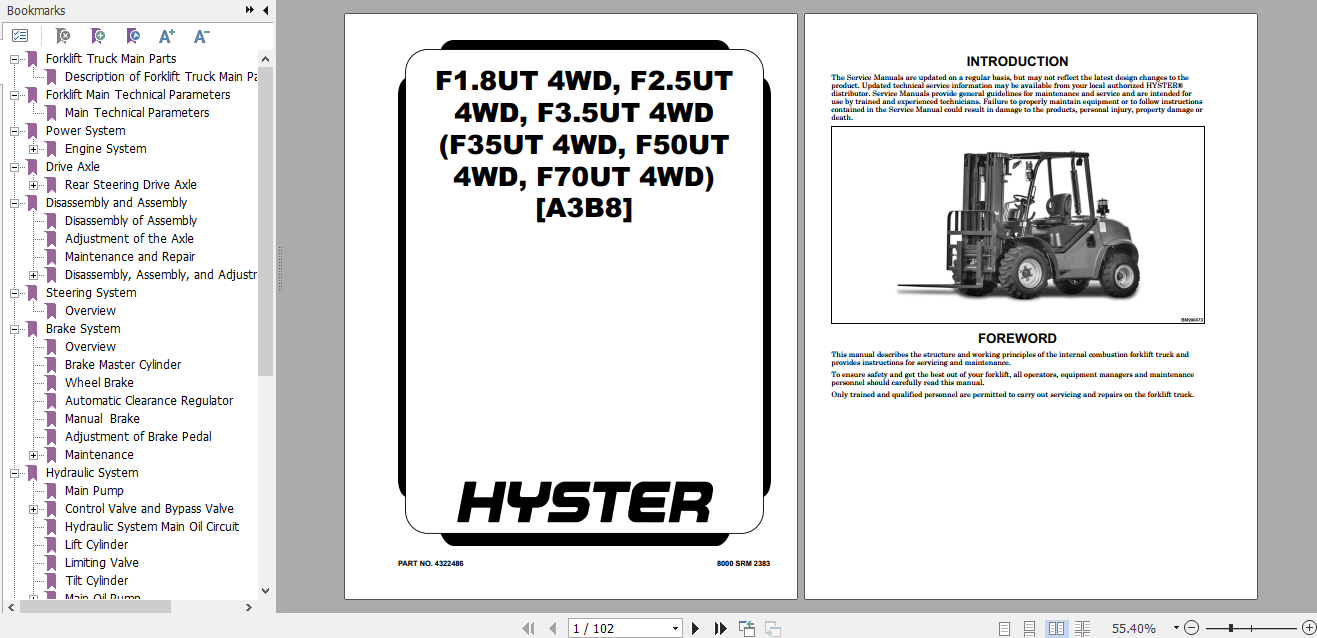Open the bookmark options list icon
This screenshot has height=638, width=1317.
[x=20, y=35]
